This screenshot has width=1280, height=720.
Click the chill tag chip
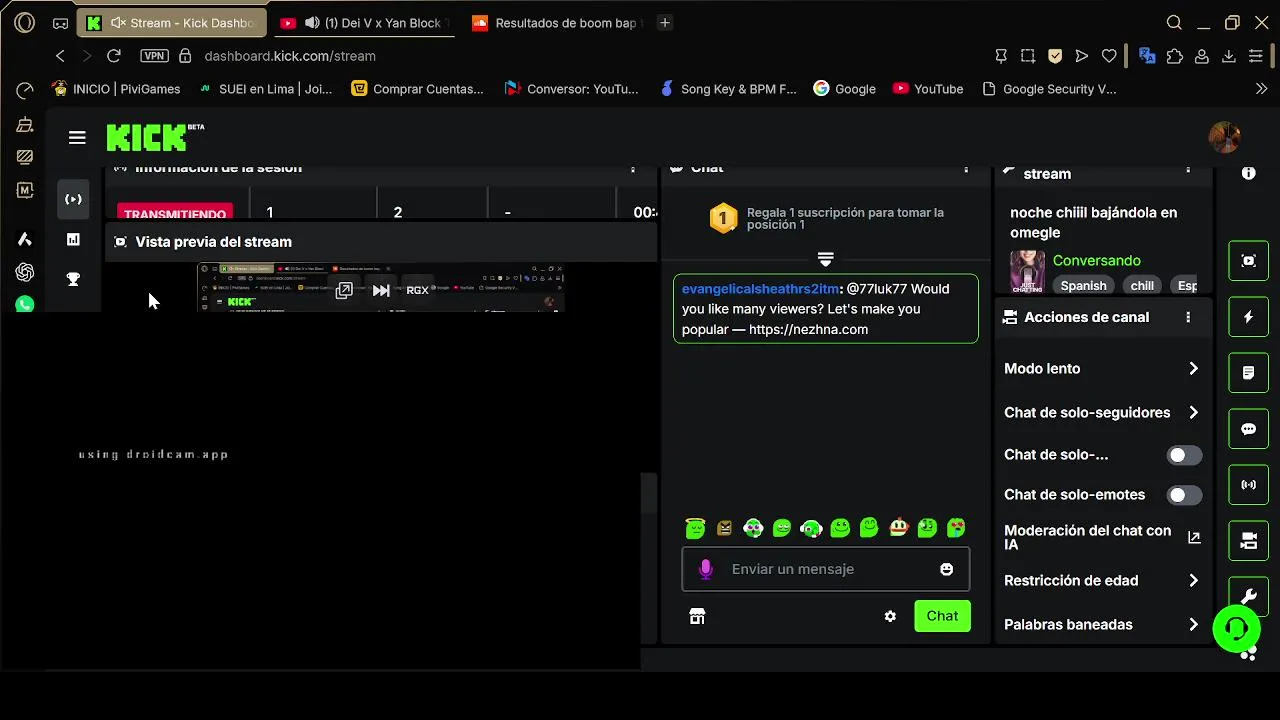point(1142,286)
